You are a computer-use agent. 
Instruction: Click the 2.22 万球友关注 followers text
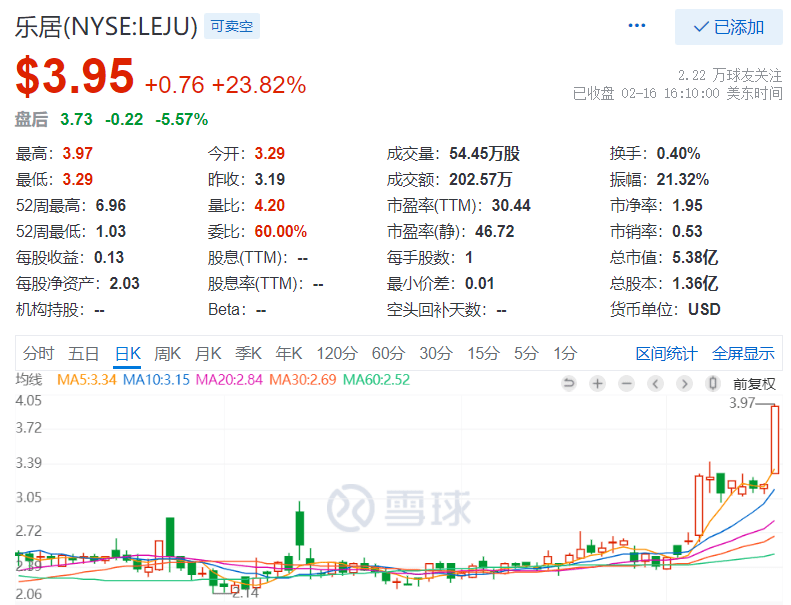tap(729, 76)
